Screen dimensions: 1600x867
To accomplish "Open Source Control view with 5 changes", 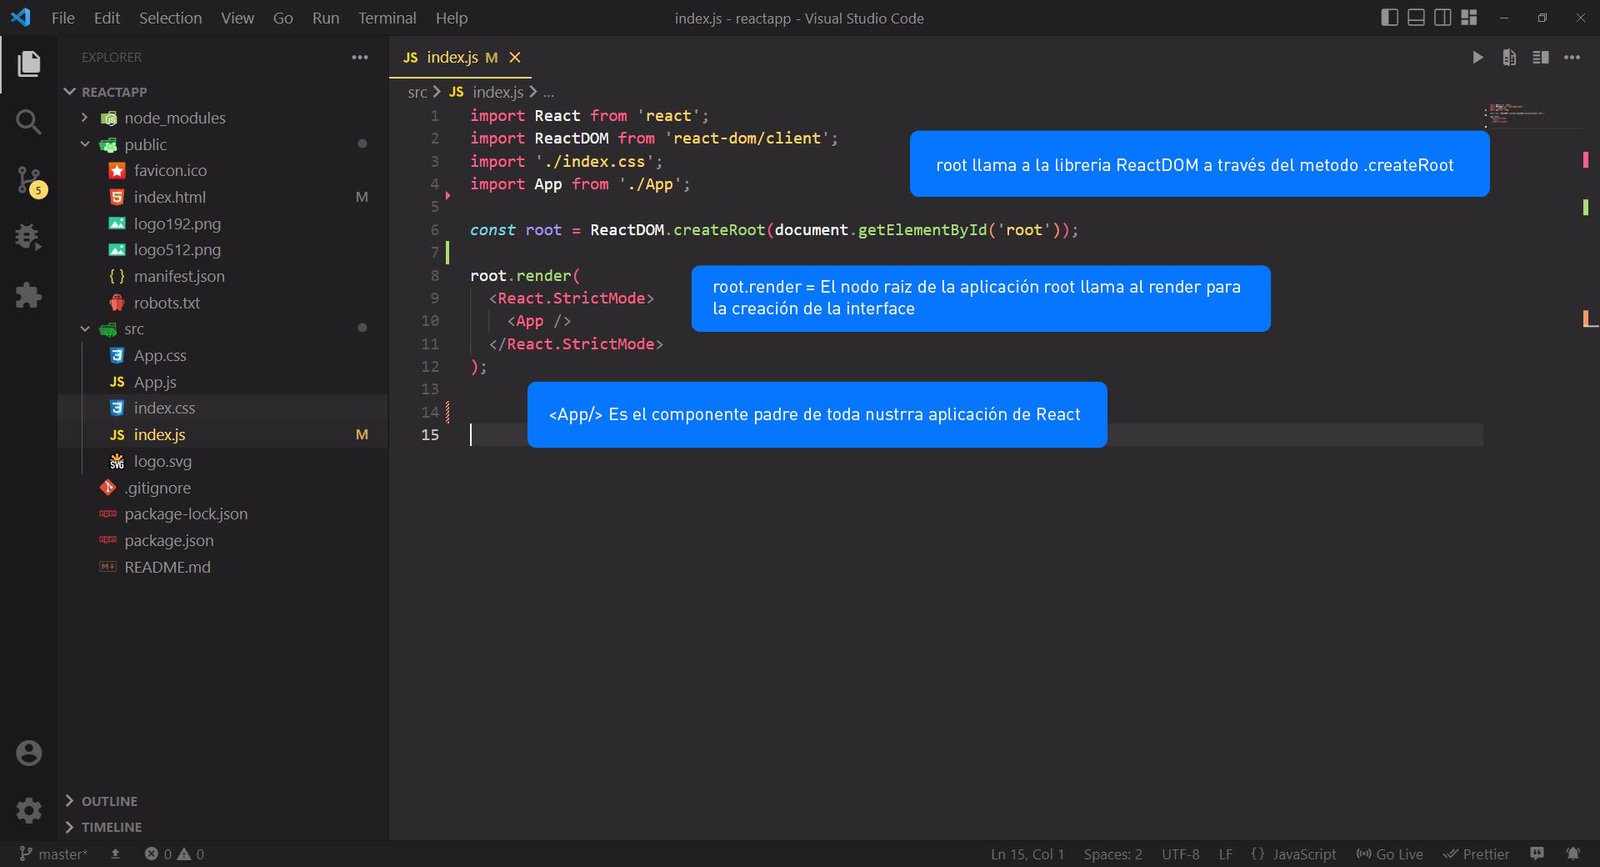I will (29, 181).
